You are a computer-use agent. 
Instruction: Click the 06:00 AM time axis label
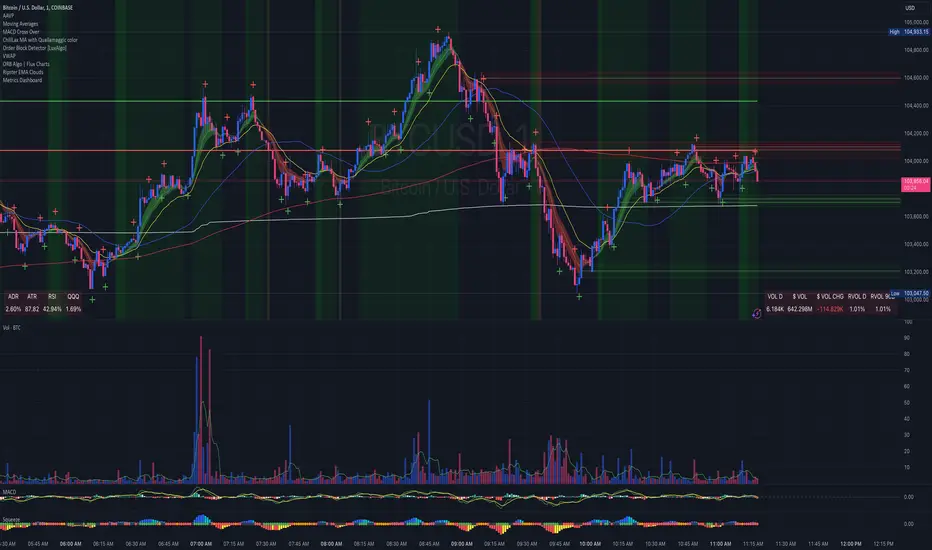click(x=71, y=543)
